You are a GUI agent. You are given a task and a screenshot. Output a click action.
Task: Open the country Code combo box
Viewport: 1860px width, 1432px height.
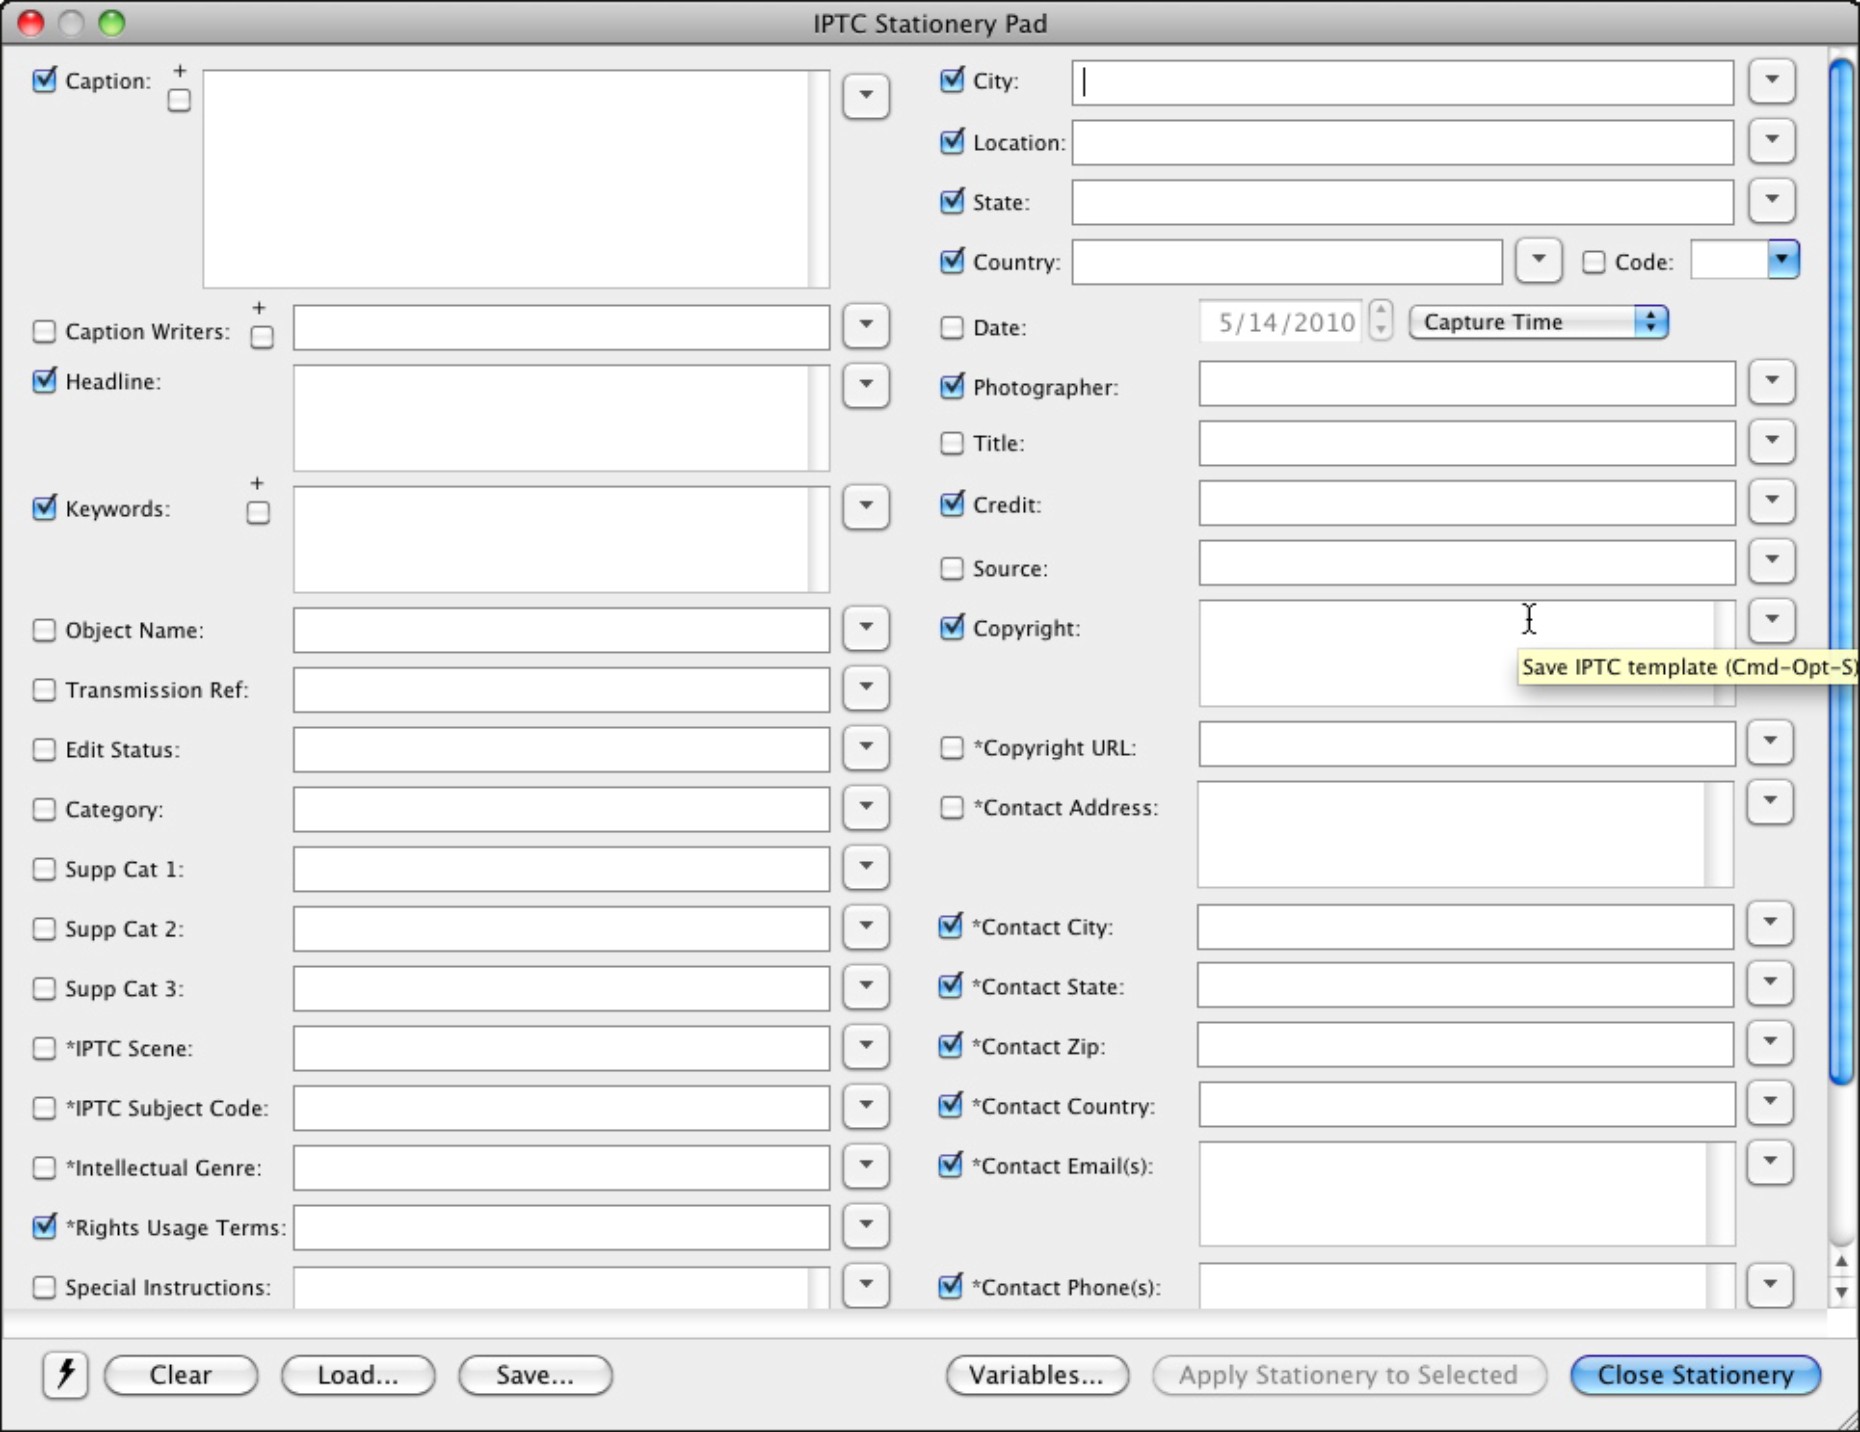point(1782,260)
